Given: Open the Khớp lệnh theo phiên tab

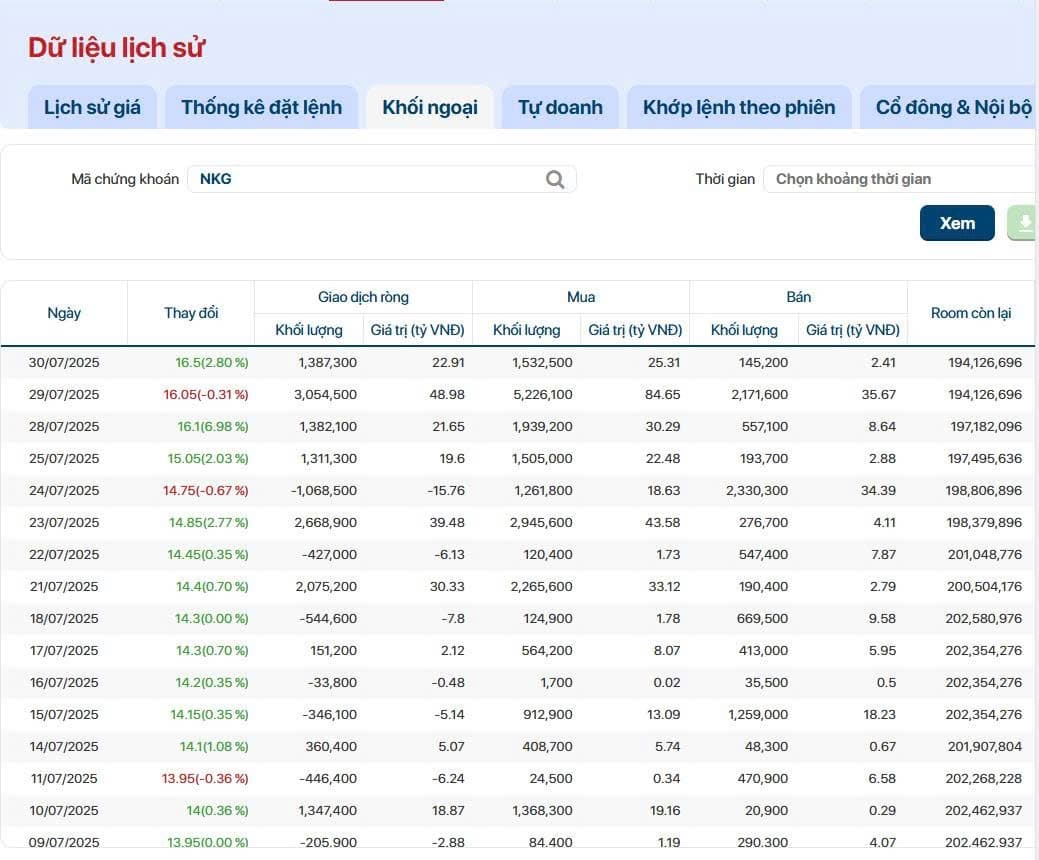Looking at the screenshot, I should (739, 107).
